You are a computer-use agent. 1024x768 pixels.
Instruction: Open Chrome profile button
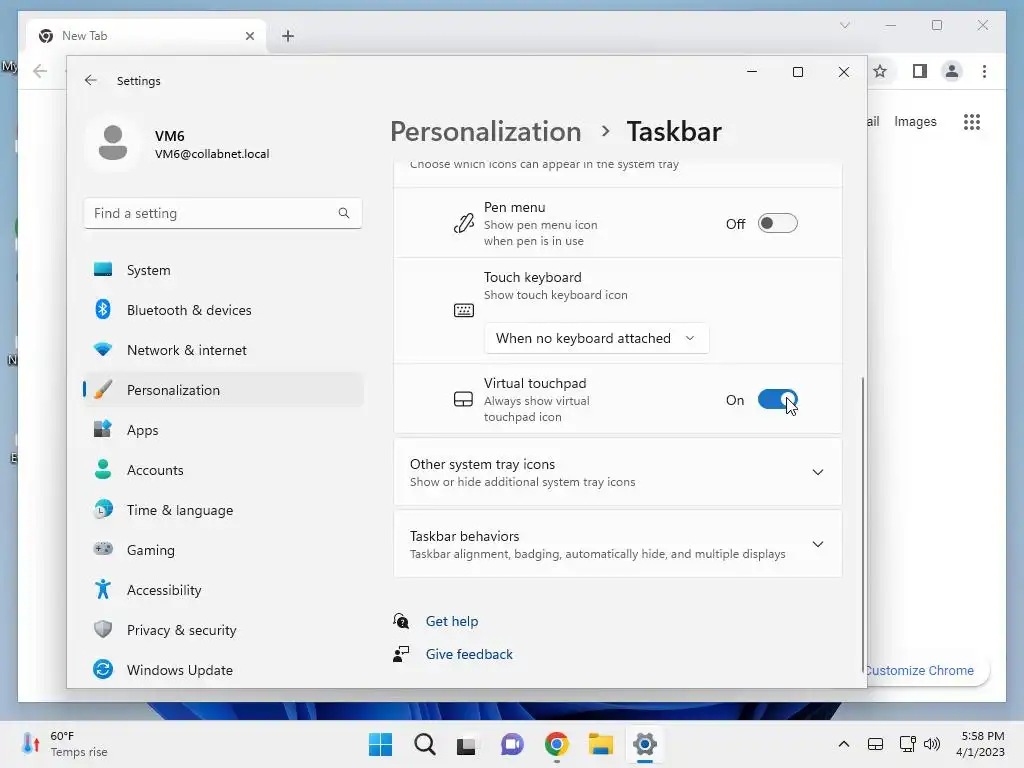click(x=952, y=71)
